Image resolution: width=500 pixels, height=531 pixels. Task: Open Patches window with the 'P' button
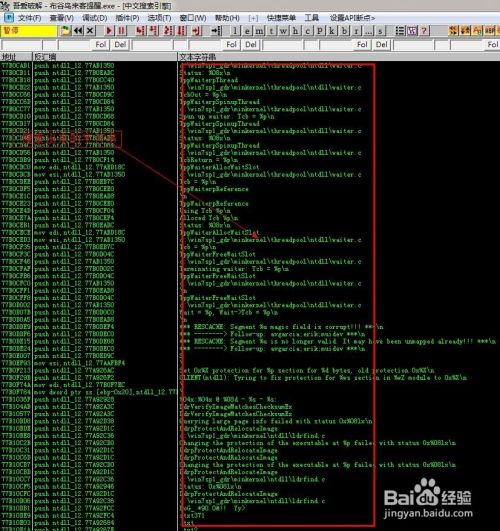pos(320,31)
